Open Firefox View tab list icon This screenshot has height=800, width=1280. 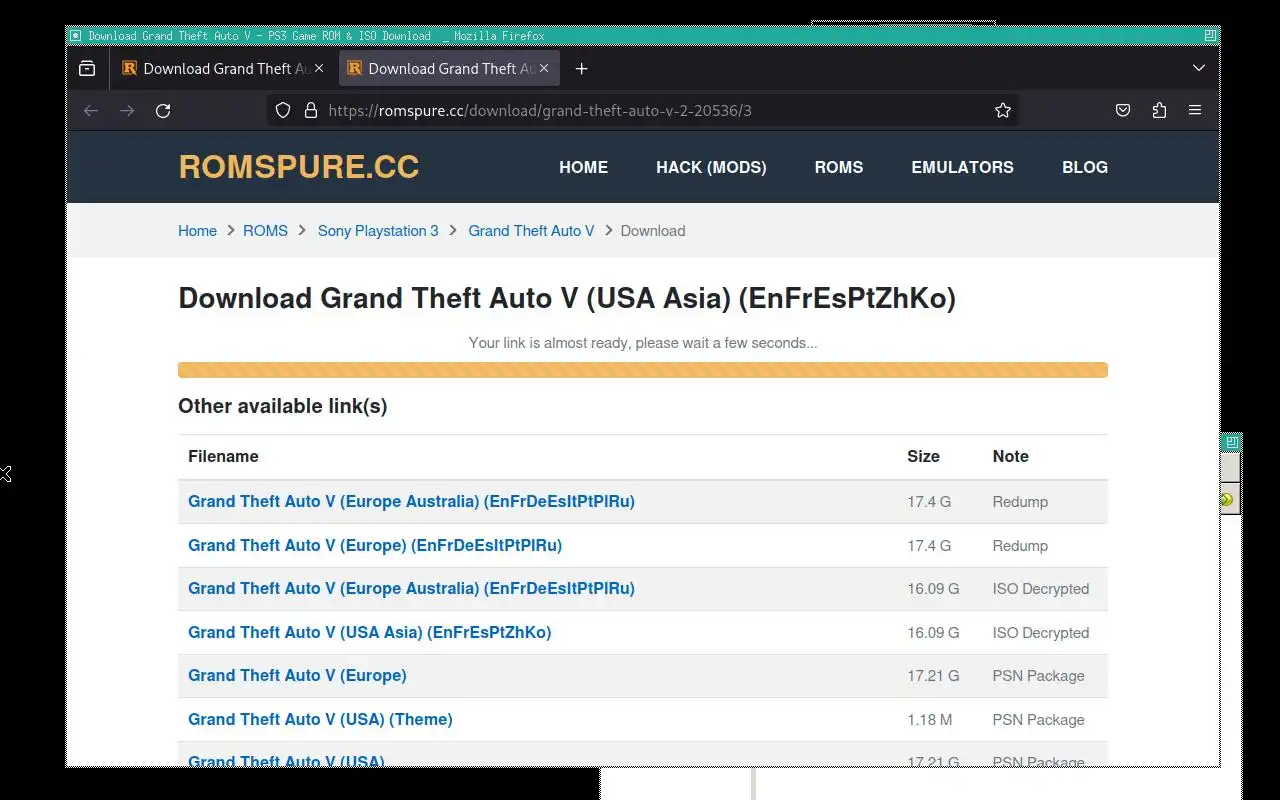[87, 68]
